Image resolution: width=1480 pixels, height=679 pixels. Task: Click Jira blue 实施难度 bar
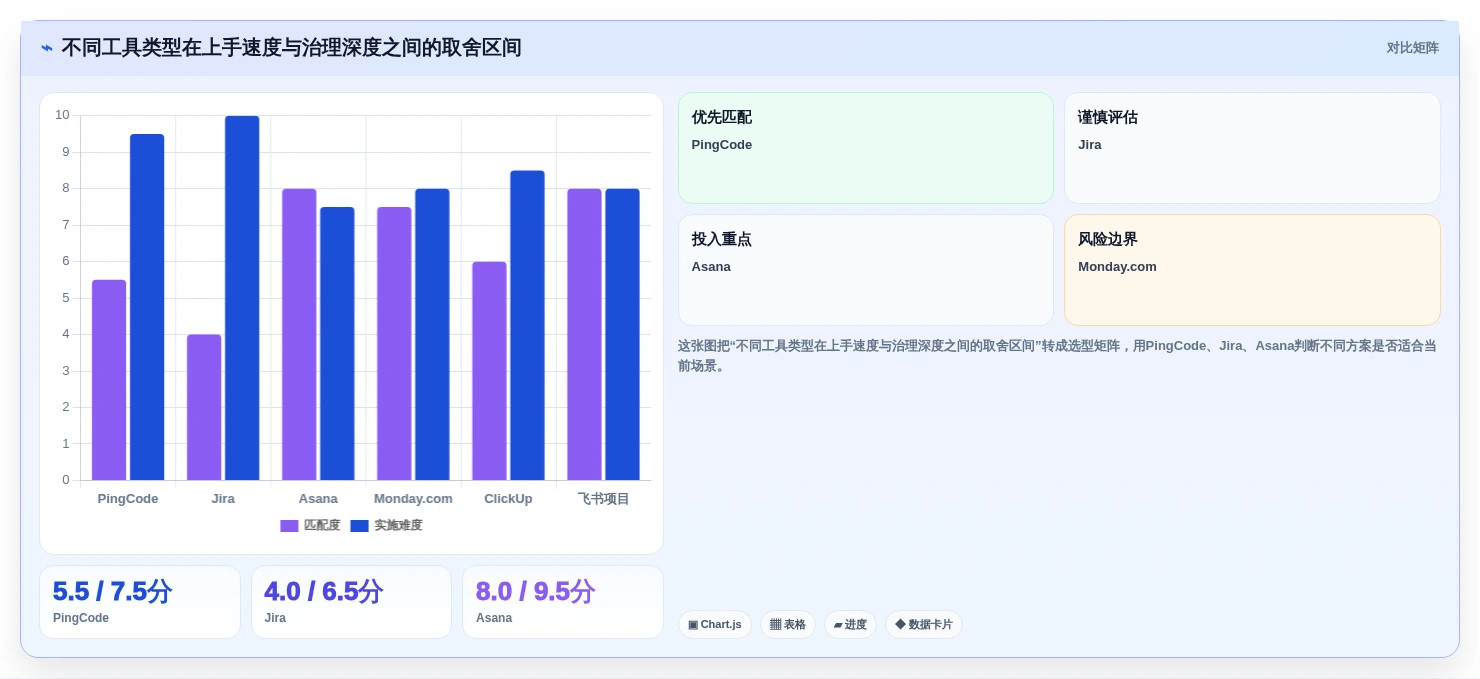[242, 298]
